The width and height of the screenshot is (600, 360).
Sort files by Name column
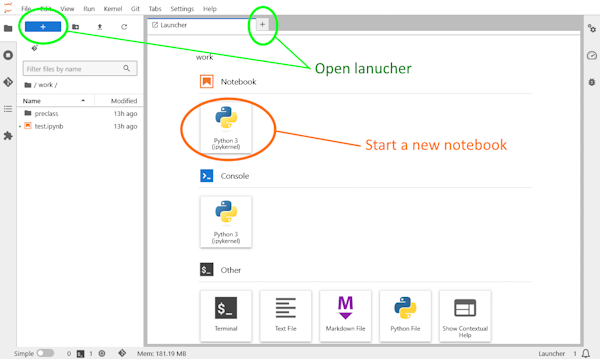coord(55,101)
